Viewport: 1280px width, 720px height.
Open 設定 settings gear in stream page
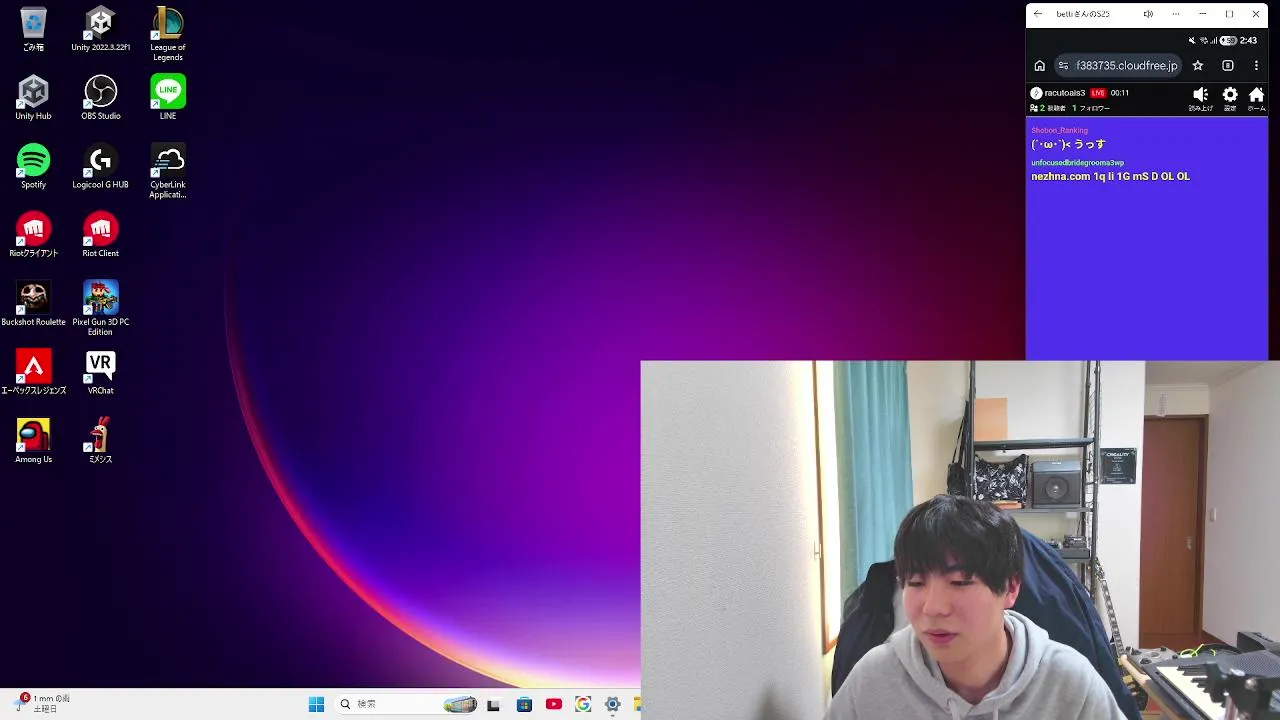[1230, 98]
